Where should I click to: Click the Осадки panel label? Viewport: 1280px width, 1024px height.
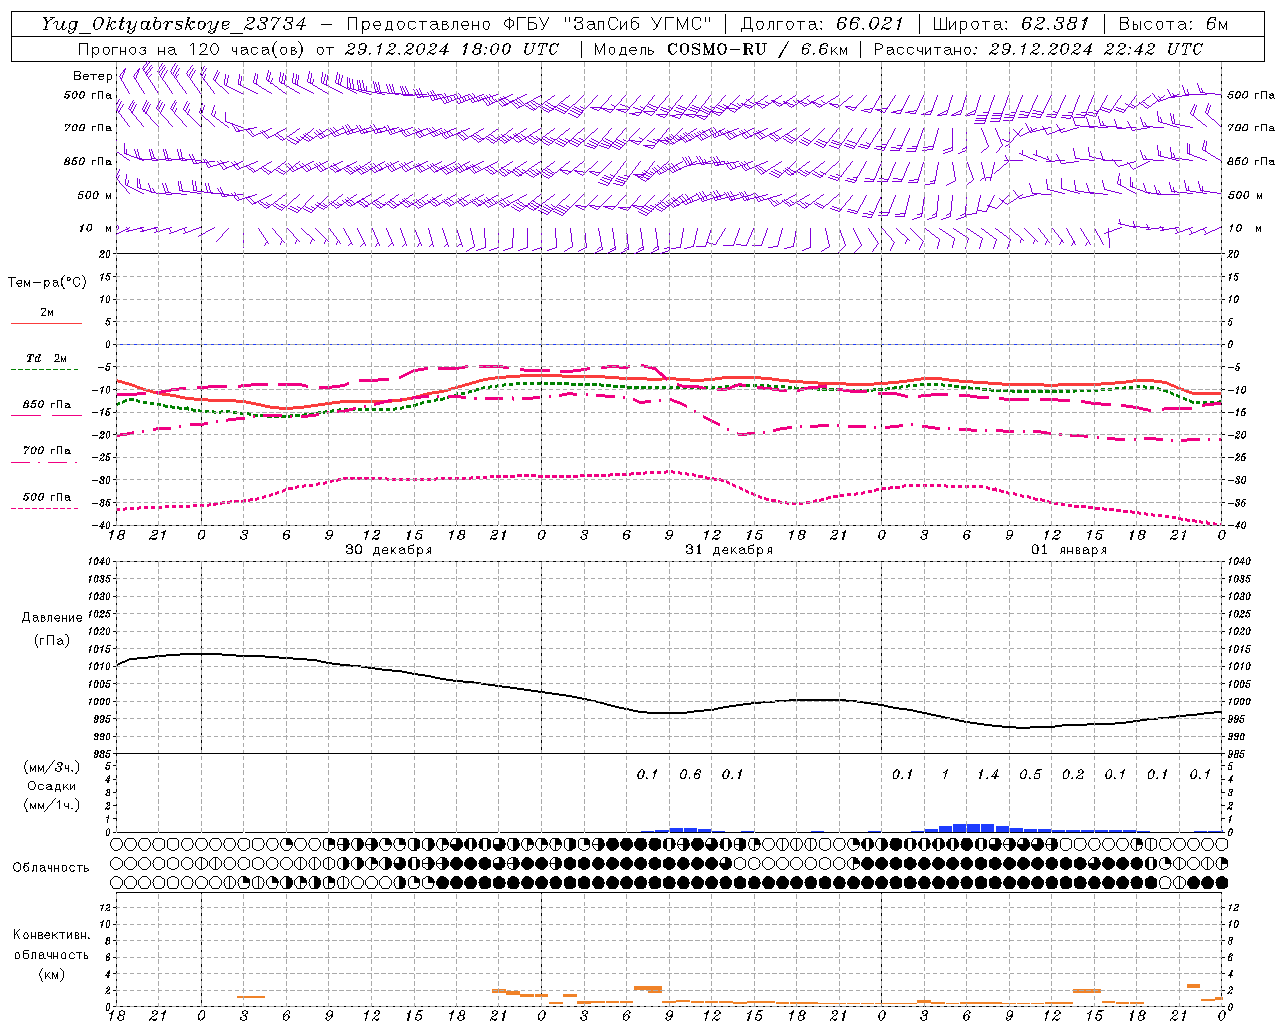tap(52, 786)
